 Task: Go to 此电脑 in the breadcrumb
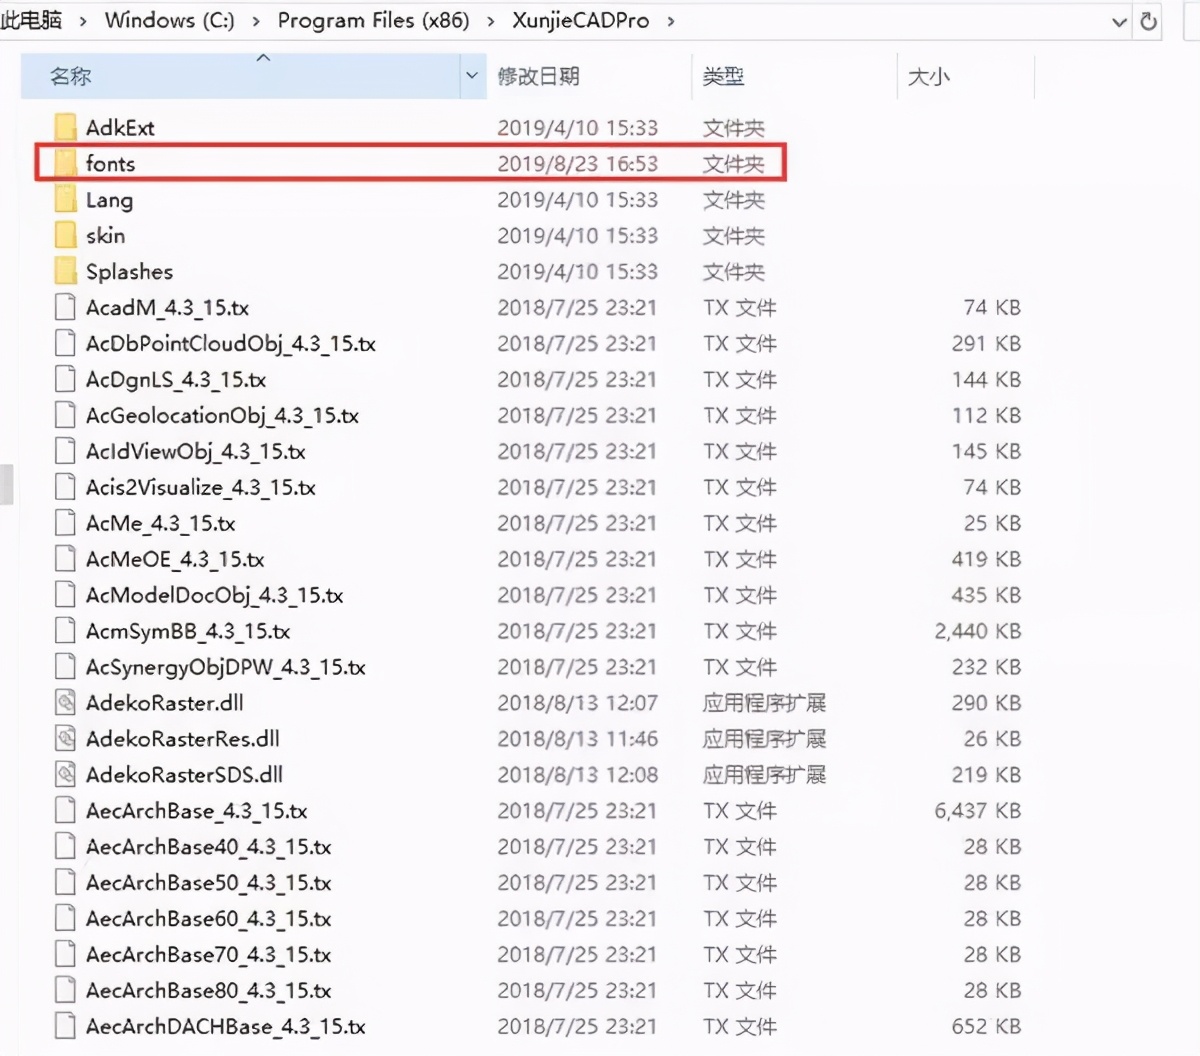click(x=32, y=20)
